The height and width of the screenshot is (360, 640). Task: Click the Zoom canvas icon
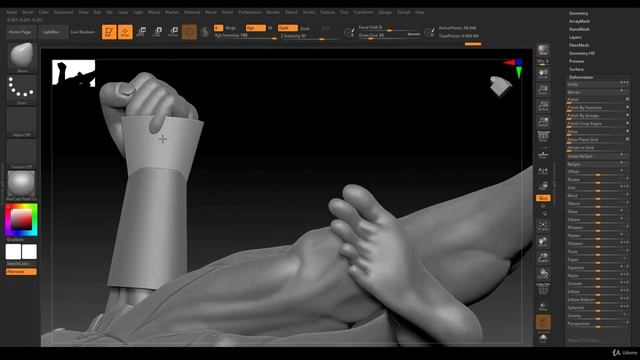click(x=543, y=90)
